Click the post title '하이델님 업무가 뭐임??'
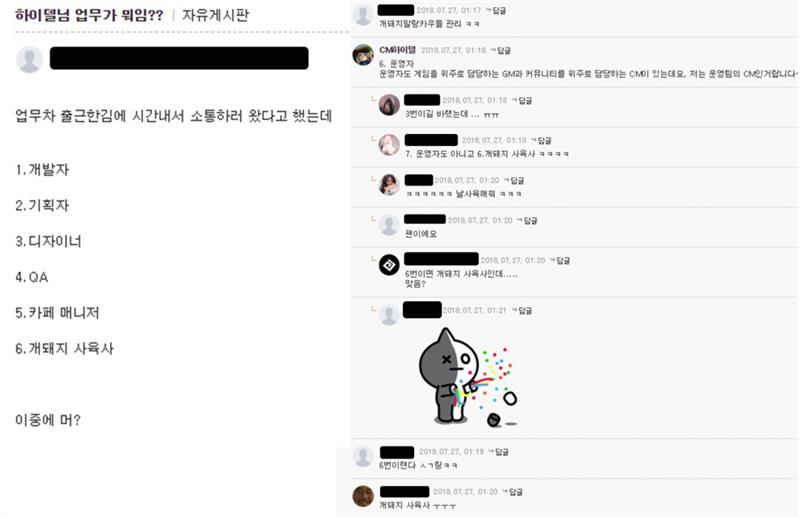 pyautogui.click(x=89, y=15)
